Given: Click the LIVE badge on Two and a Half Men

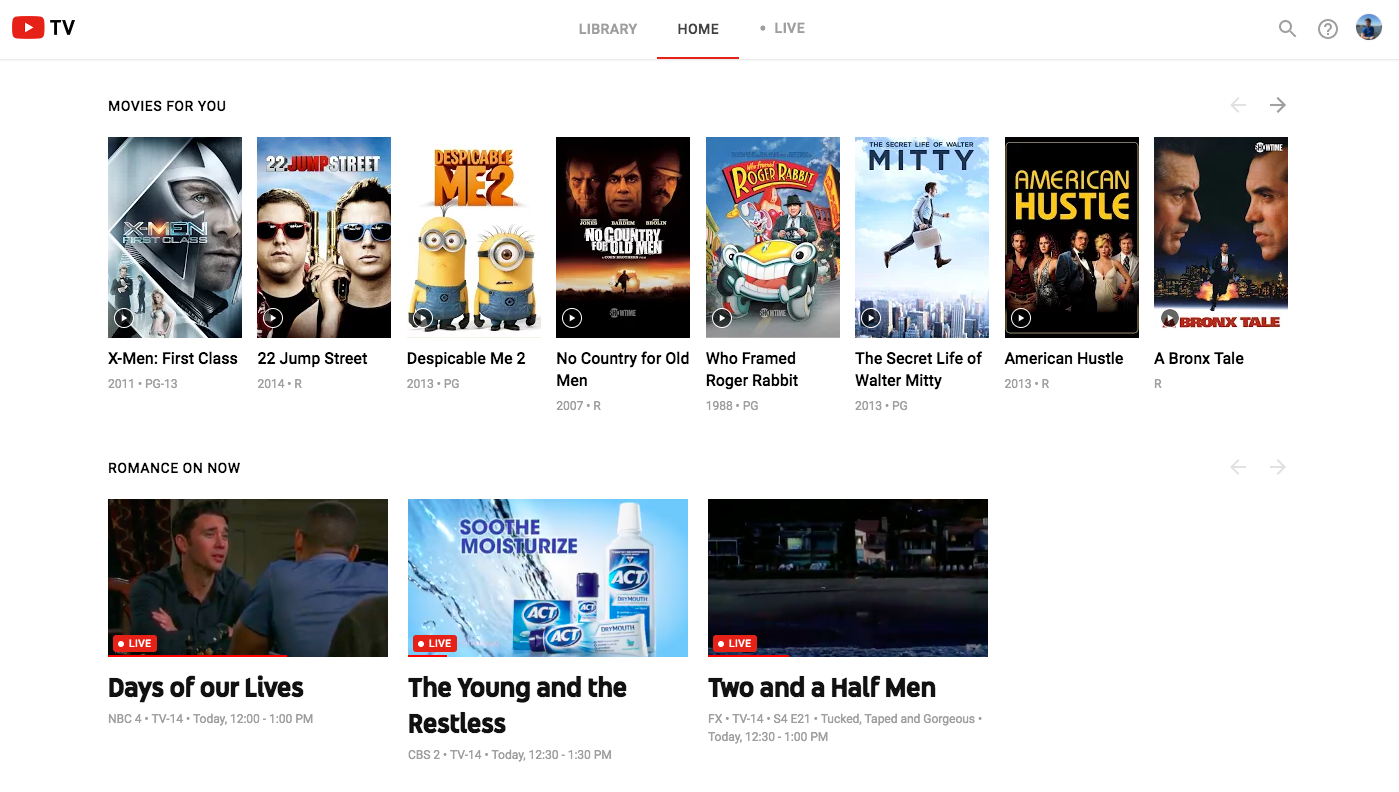Looking at the screenshot, I should point(734,643).
